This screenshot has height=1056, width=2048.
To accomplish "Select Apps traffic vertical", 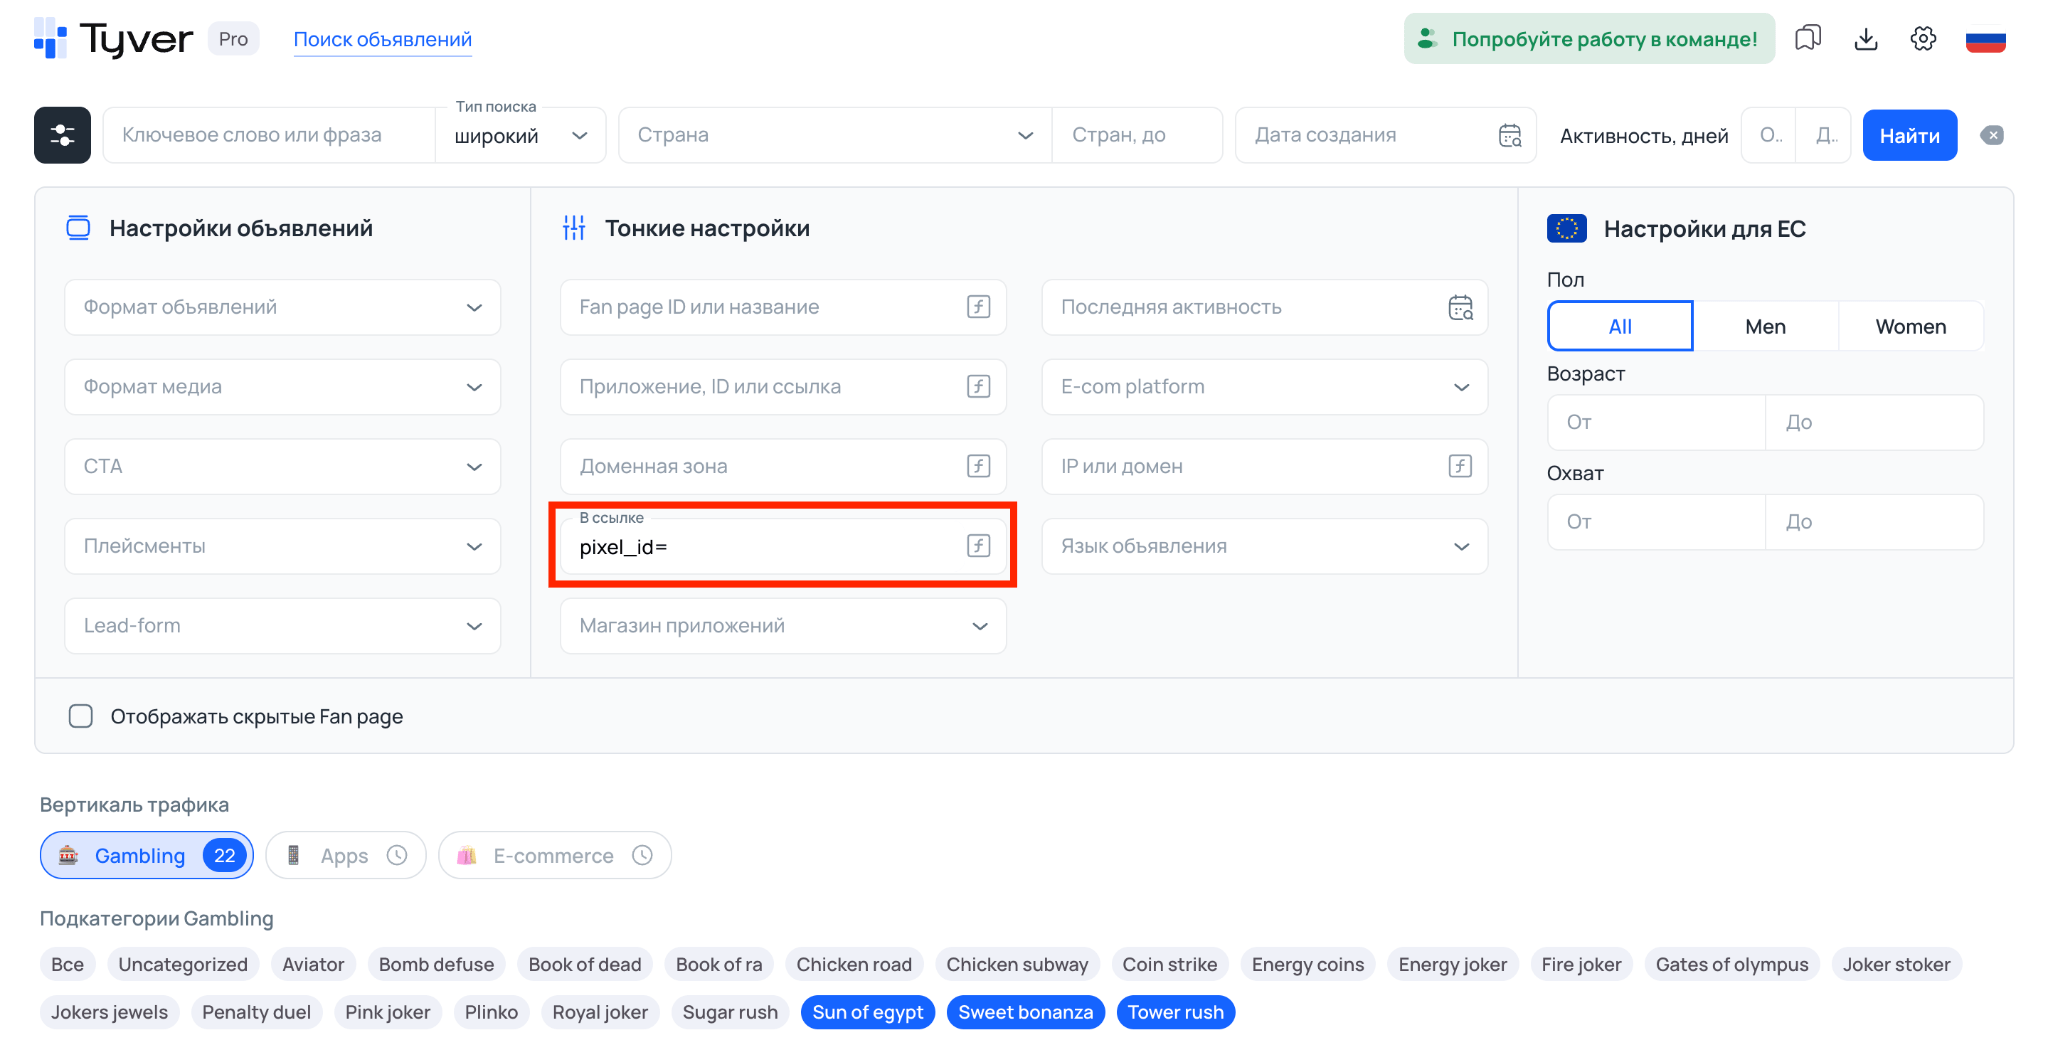I will 346,855.
